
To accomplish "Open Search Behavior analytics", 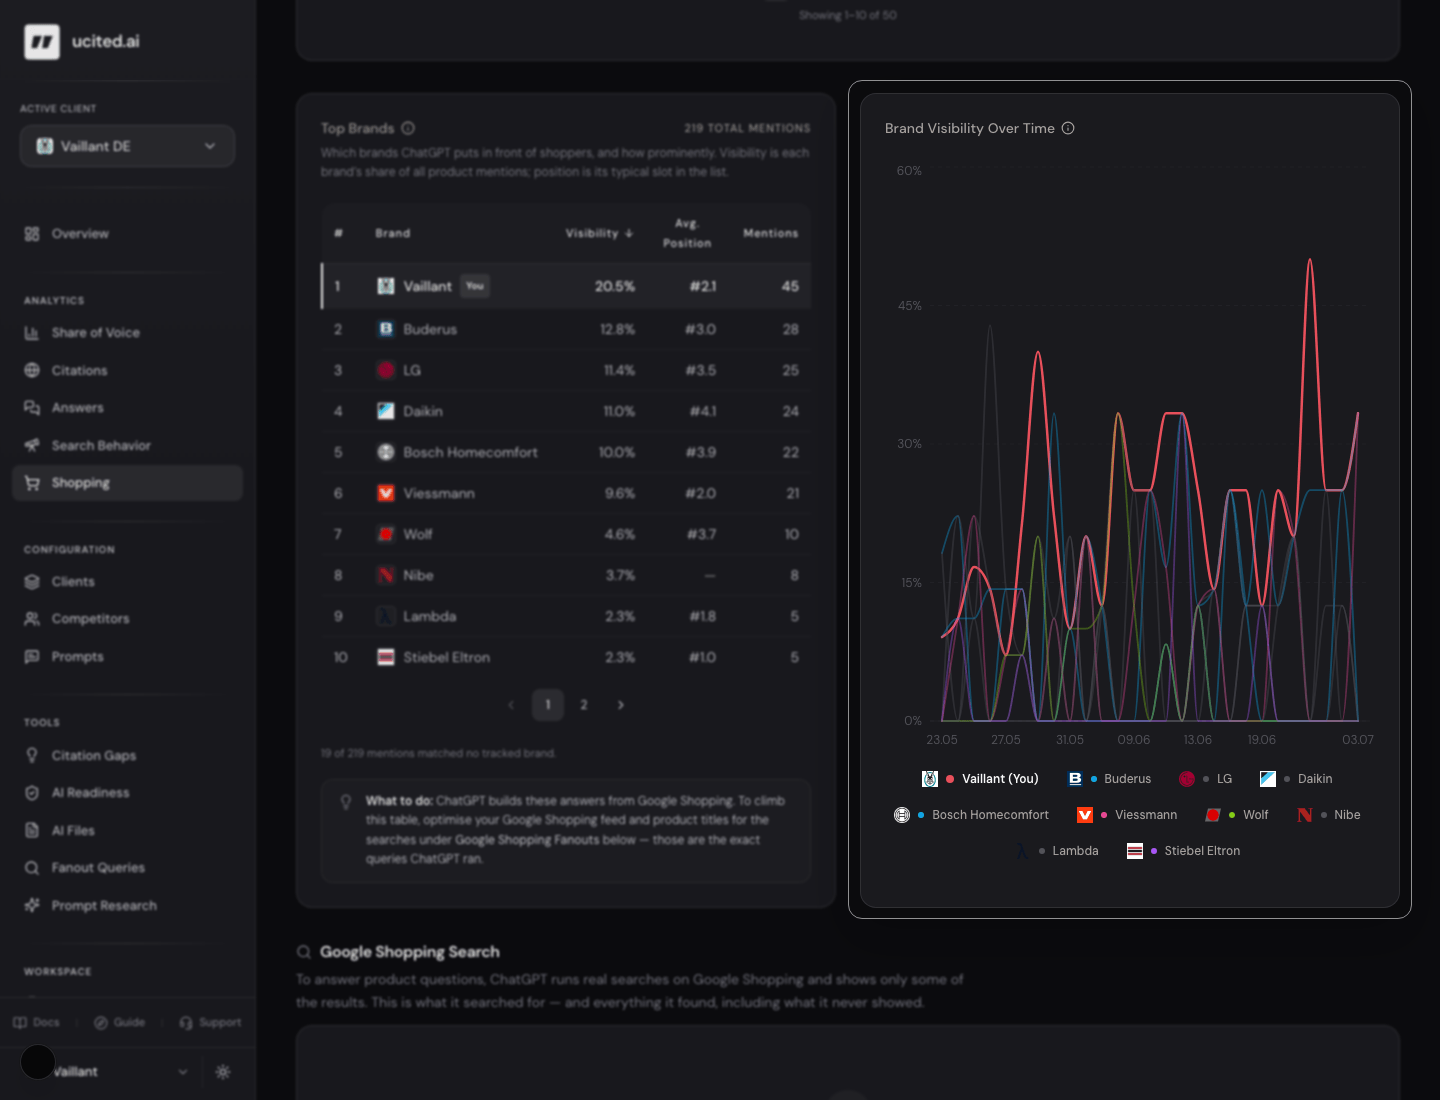I will tap(127, 446).
